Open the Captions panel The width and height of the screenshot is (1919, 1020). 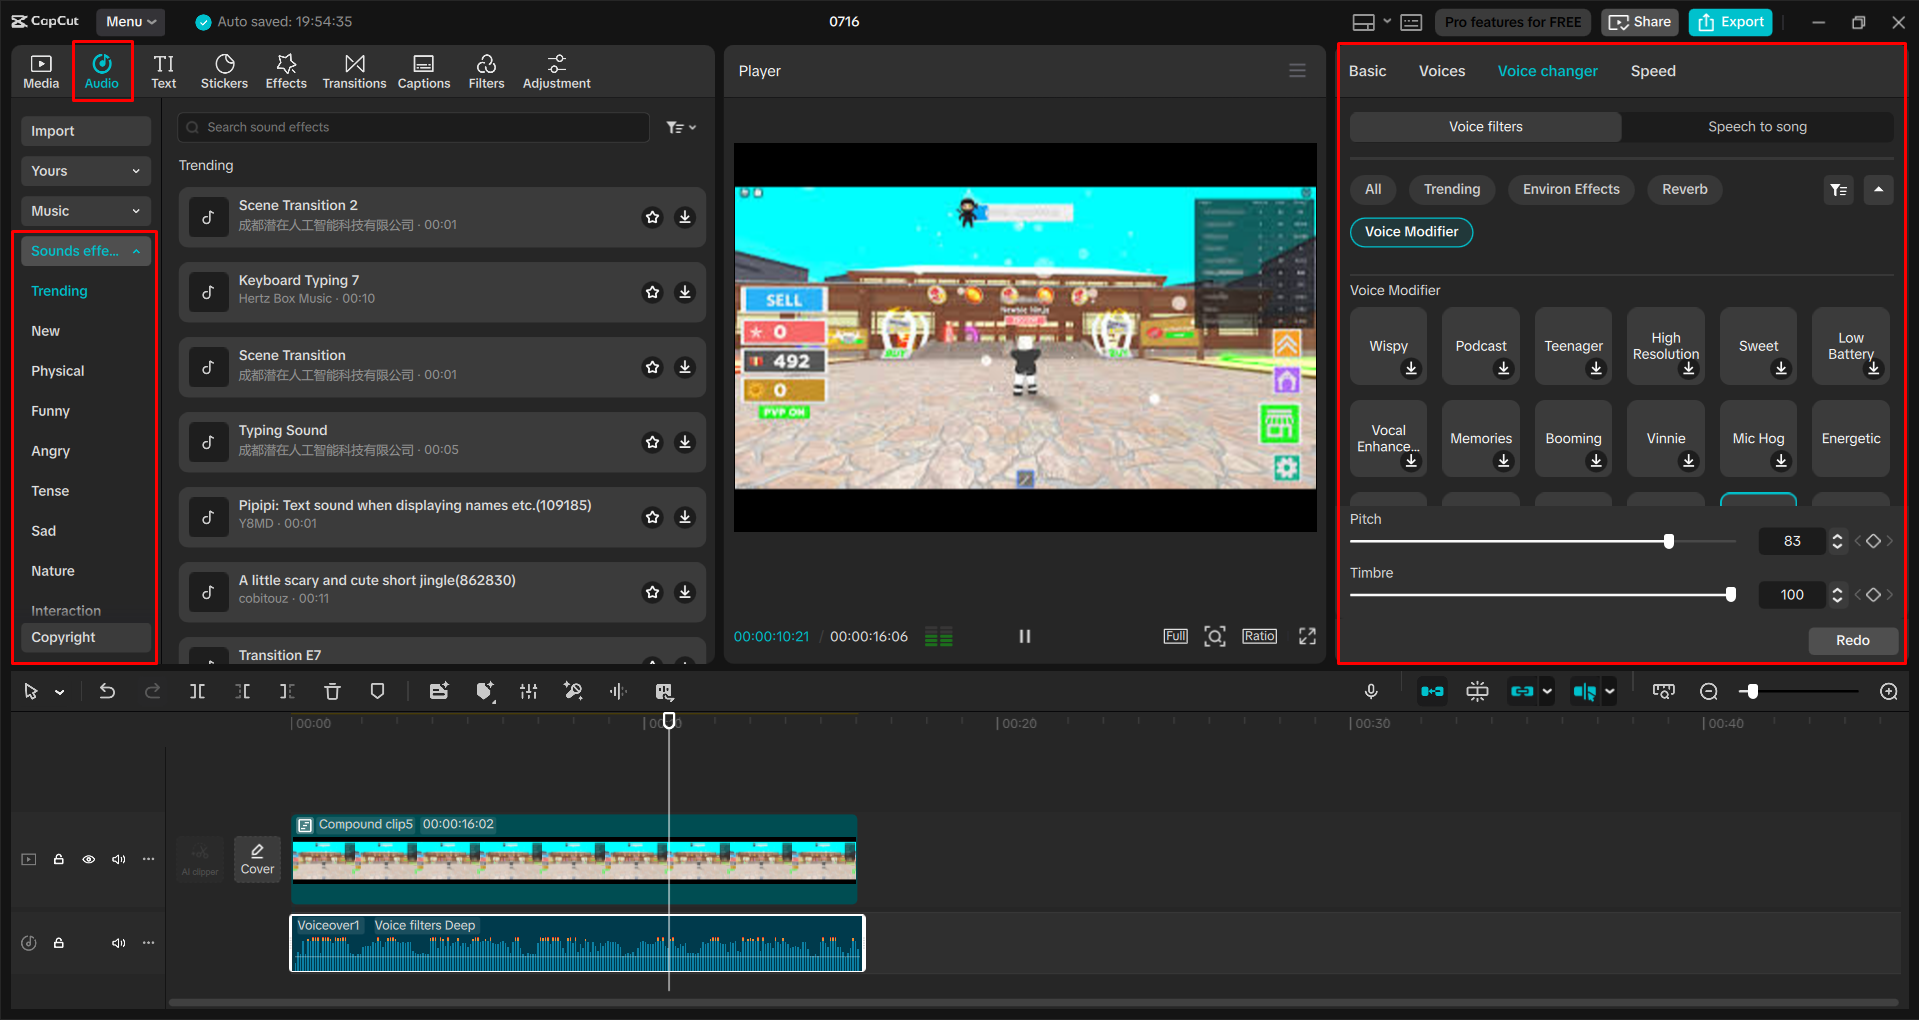424,71
